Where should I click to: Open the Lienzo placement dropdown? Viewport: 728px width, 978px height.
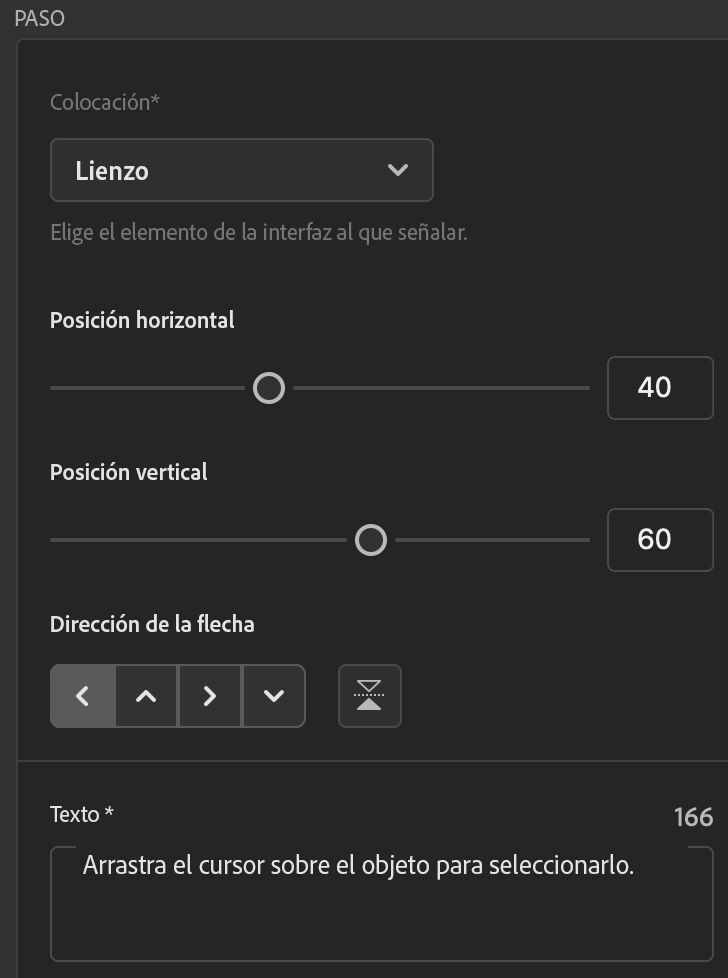coord(241,170)
